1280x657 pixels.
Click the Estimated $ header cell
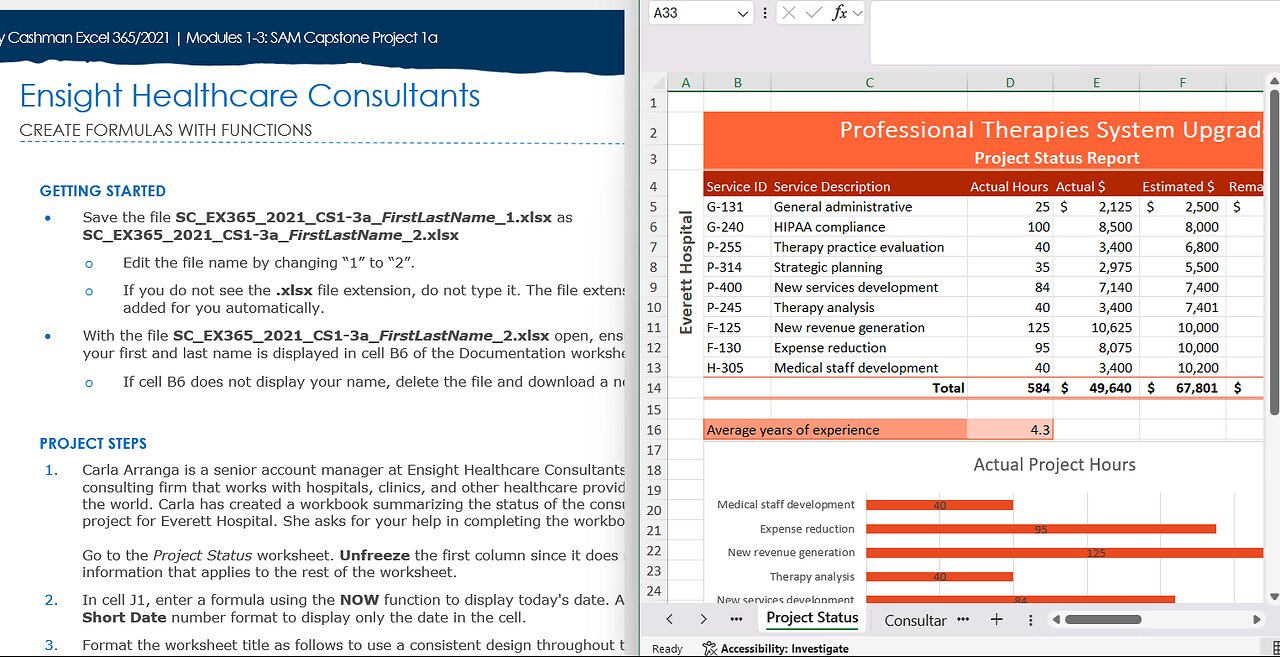pyautogui.click(x=1182, y=187)
